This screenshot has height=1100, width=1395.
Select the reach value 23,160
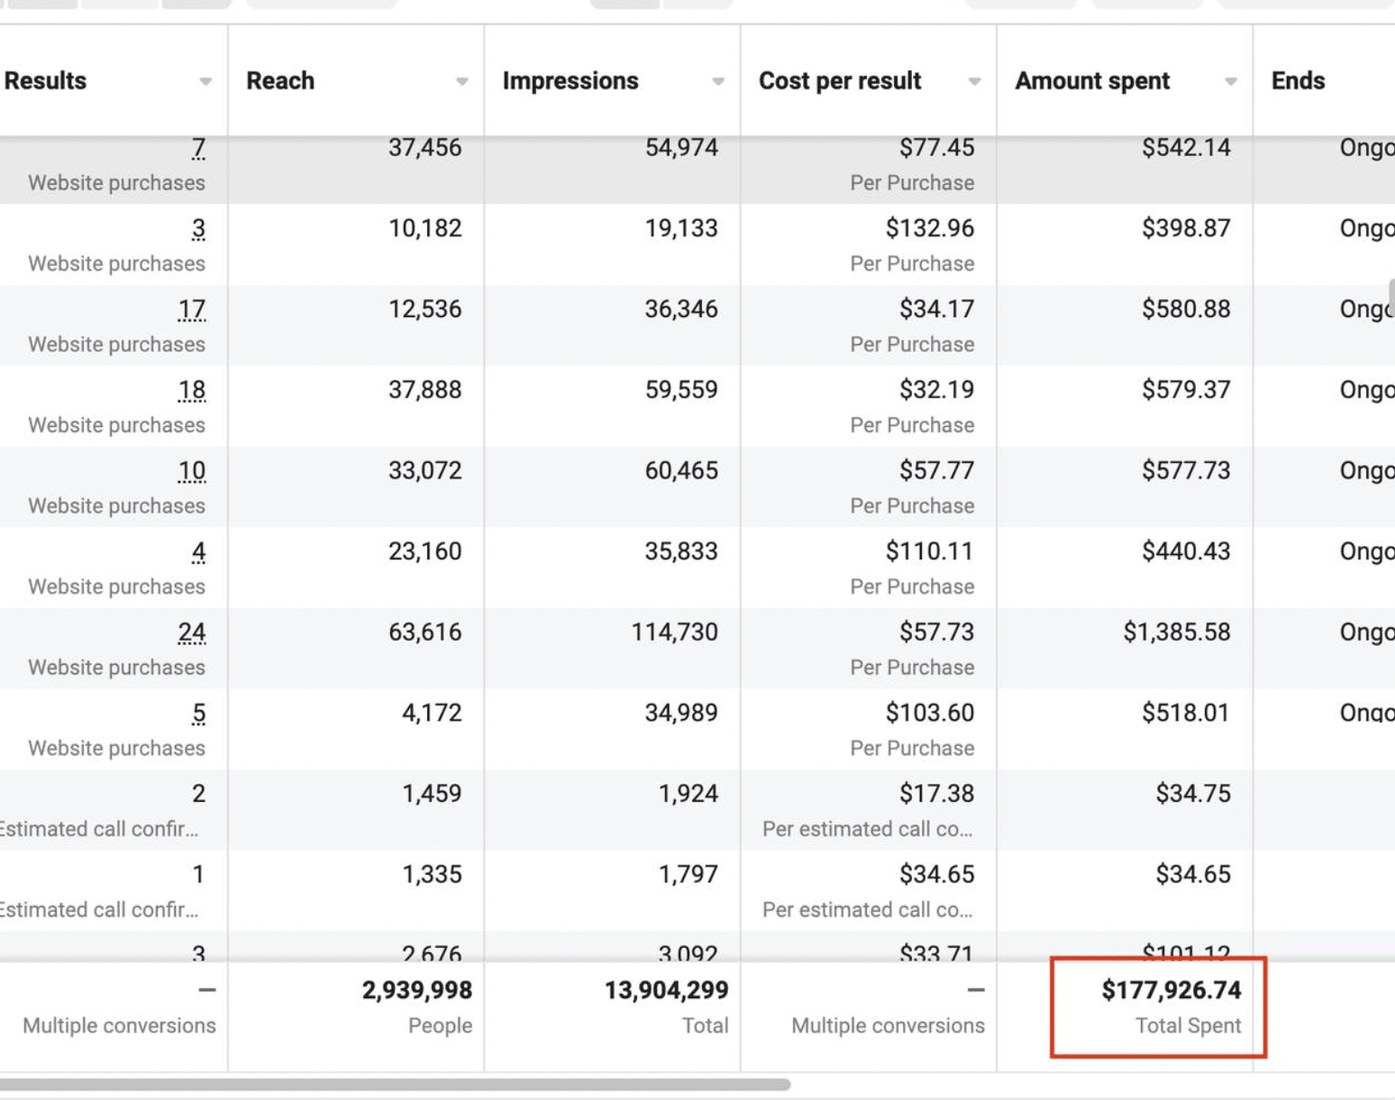[425, 552]
